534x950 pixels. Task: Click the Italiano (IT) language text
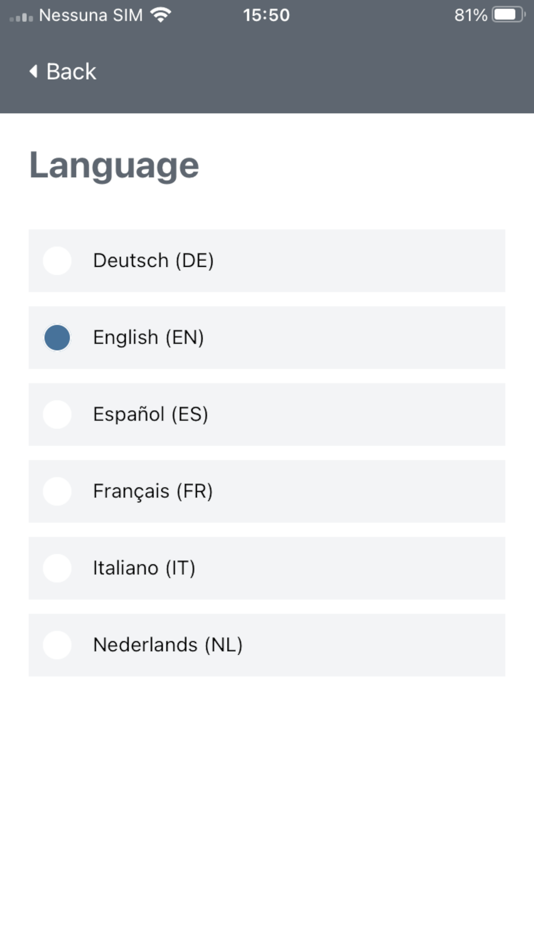coord(144,568)
